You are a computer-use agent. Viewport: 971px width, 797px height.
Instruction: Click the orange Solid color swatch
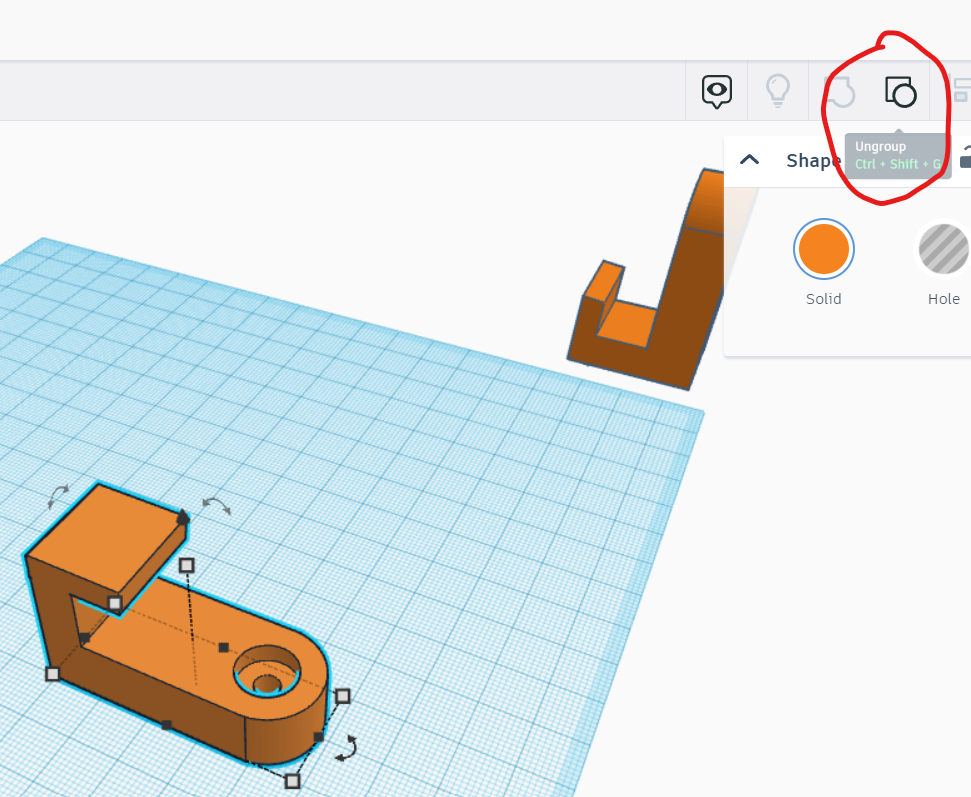click(823, 248)
